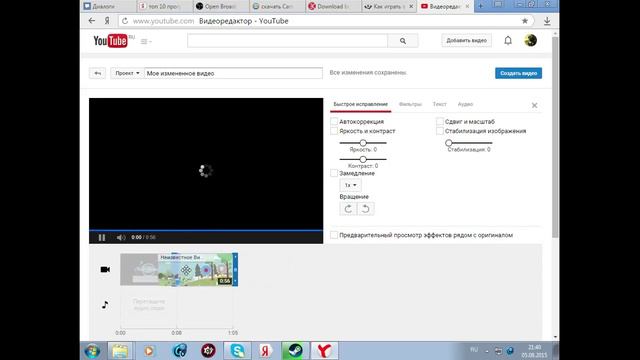The height and width of the screenshot is (360, 640).
Task: Open Steam from taskbar
Action: point(295,351)
